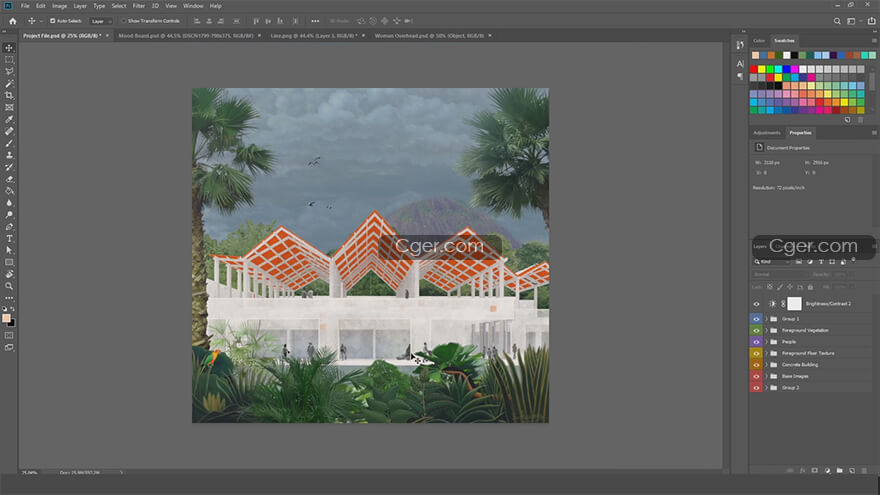Viewport: 880px width, 495px height.
Task: Hide the Group 1 layer group
Action: (x=756, y=319)
